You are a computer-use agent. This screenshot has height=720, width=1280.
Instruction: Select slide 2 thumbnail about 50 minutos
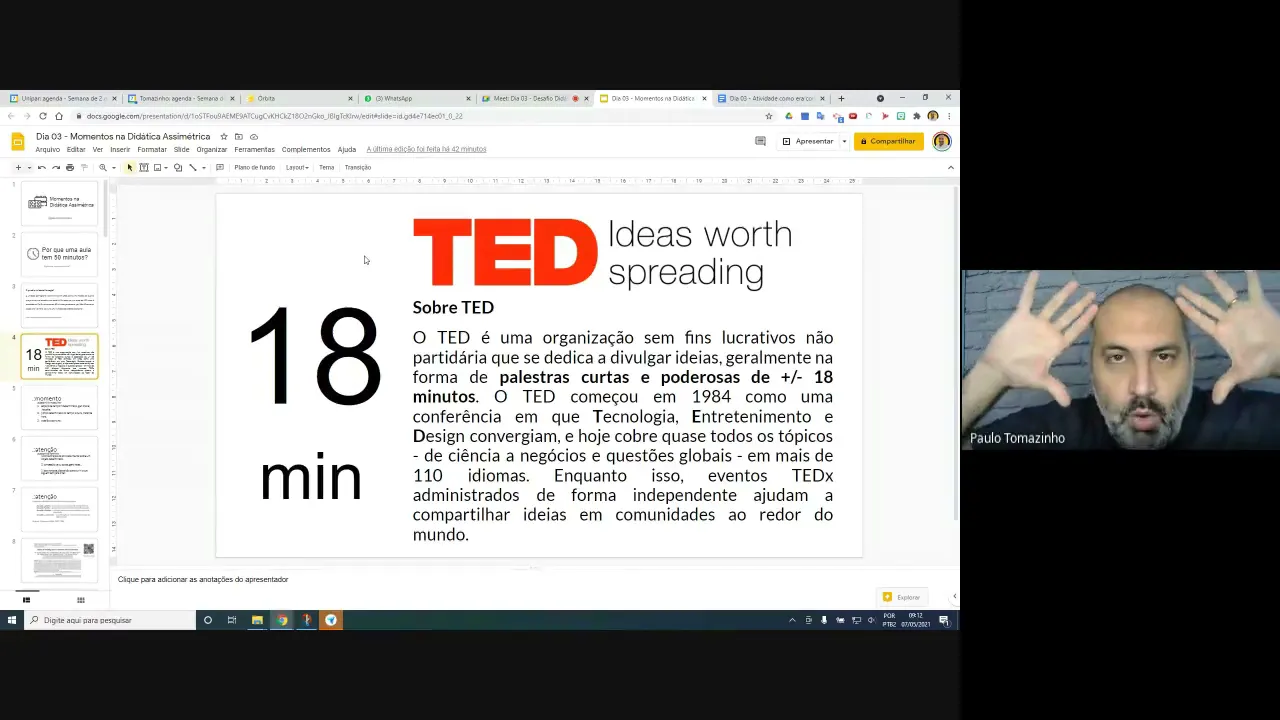[x=60, y=254]
